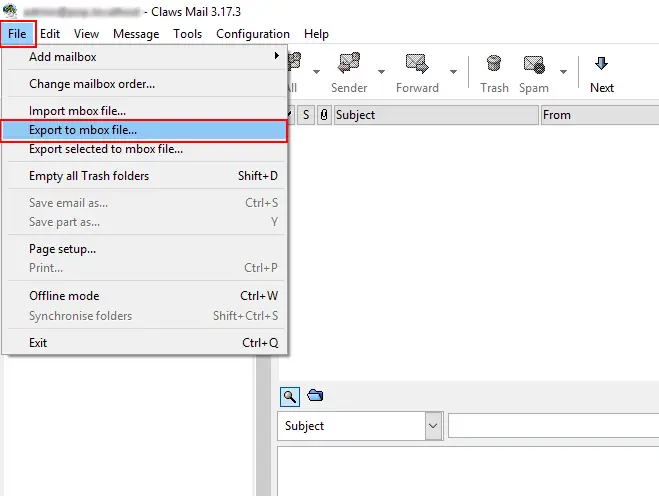Choose Export selected to mbox file...

[145, 149]
